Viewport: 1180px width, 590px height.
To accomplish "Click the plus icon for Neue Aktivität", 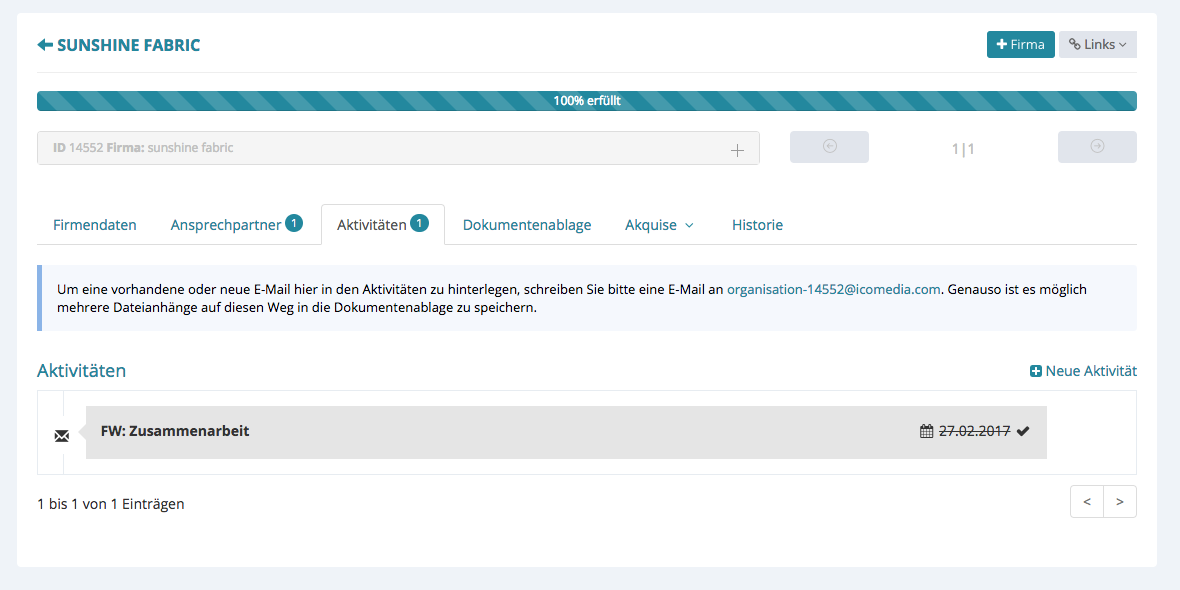I will click(1036, 371).
